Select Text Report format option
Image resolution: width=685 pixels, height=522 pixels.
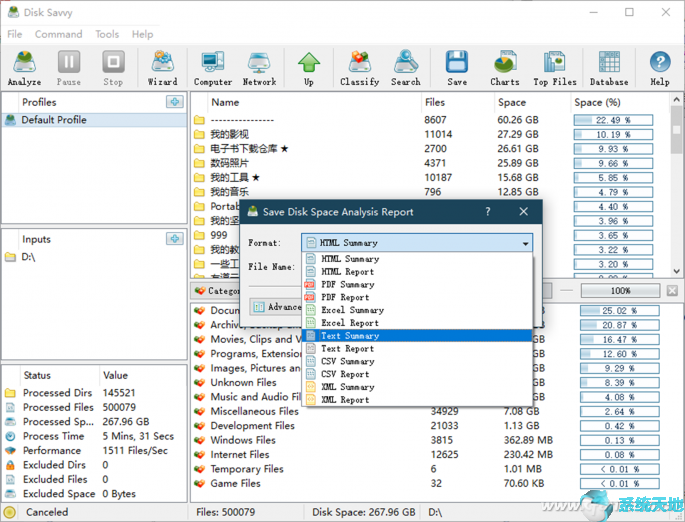point(419,349)
